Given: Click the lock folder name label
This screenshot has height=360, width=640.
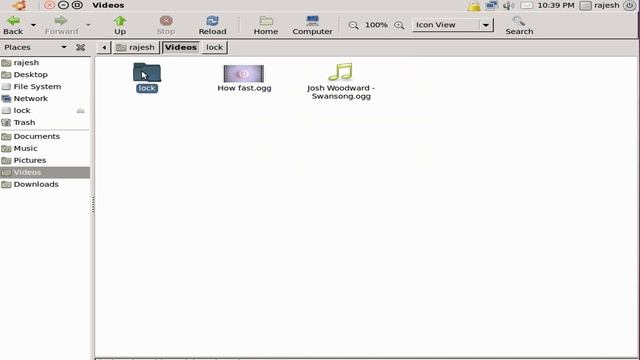Looking at the screenshot, I should pos(147,88).
